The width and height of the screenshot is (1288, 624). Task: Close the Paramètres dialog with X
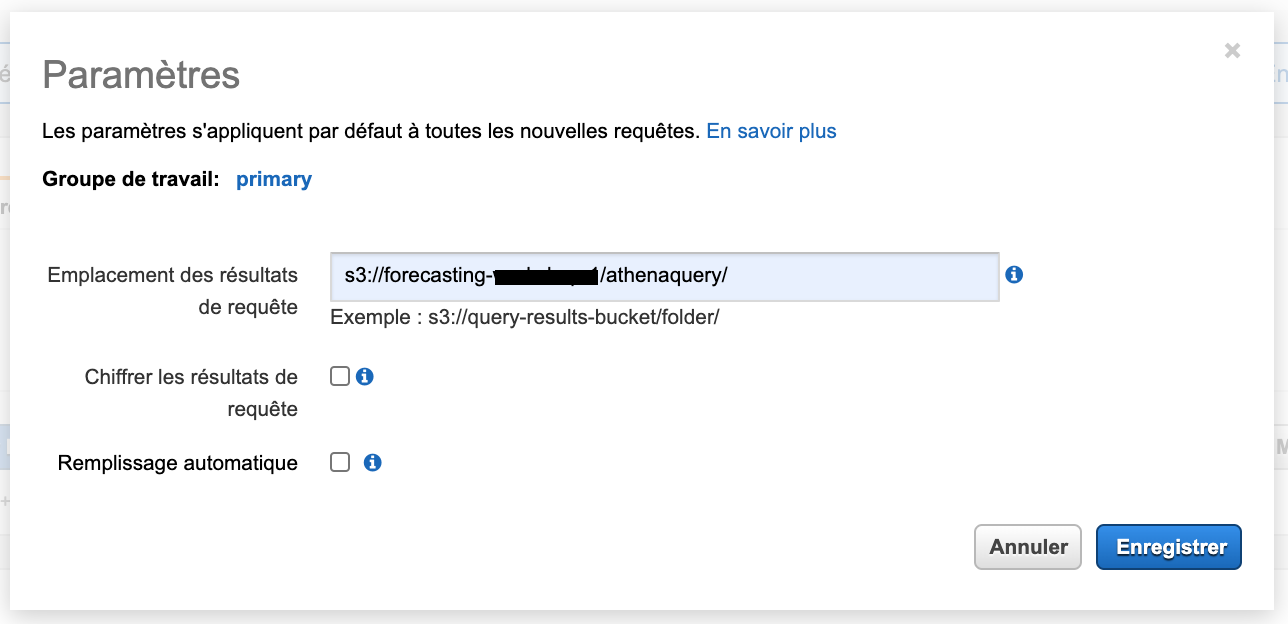click(1232, 51)
